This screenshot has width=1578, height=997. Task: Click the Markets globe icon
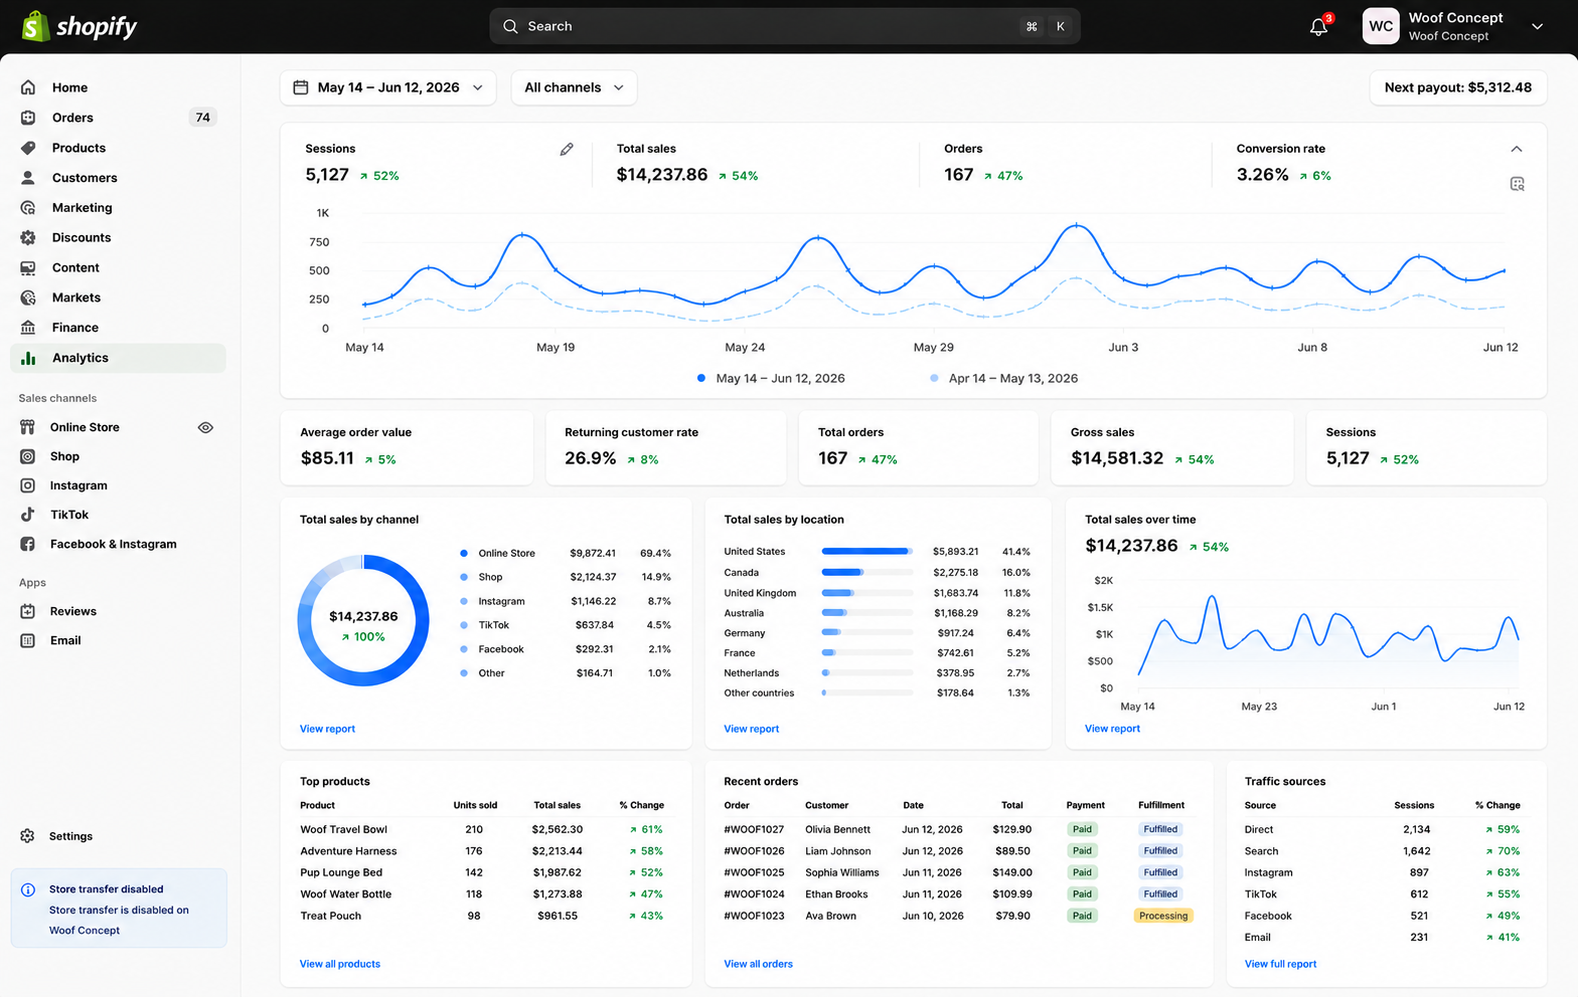coord(28,297)
